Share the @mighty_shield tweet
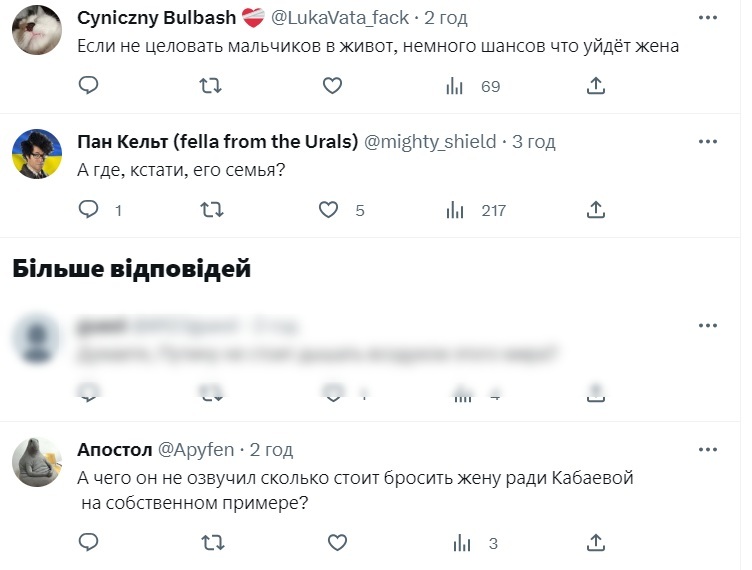This screenshot has width=752, height=570. click(x=596, y=210)
